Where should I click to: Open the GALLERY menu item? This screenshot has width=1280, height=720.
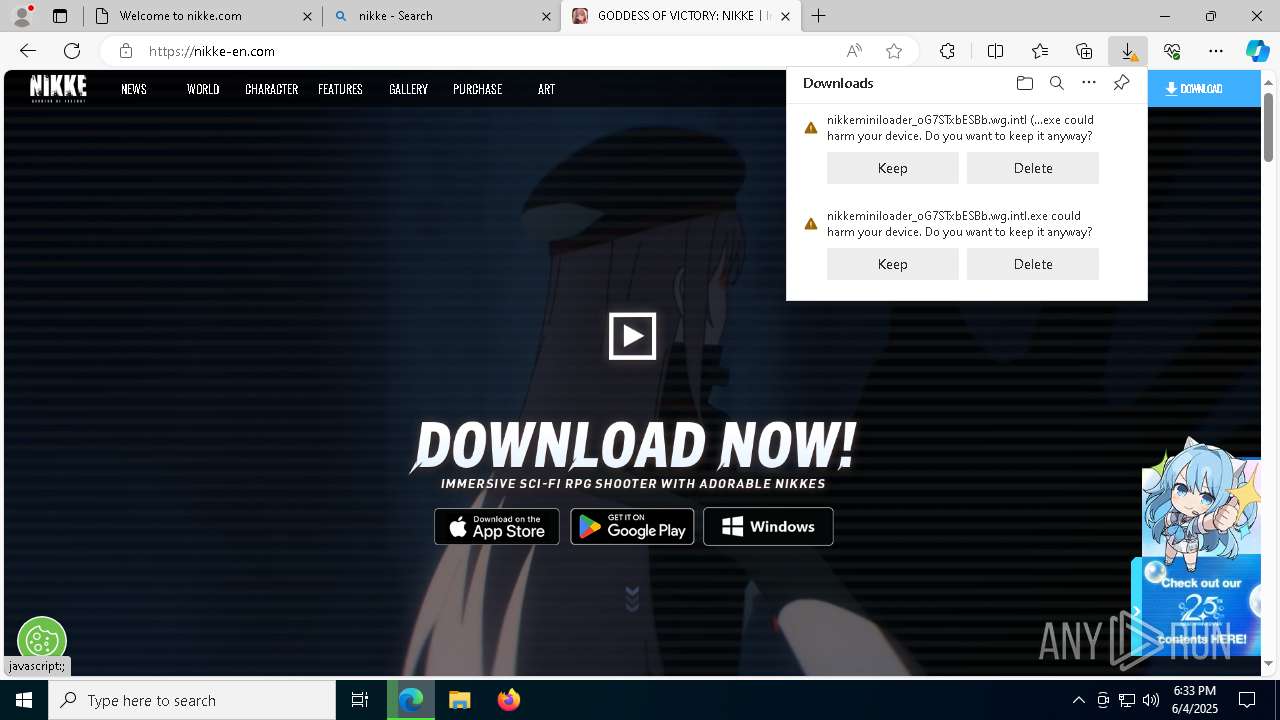coord(408,89)
